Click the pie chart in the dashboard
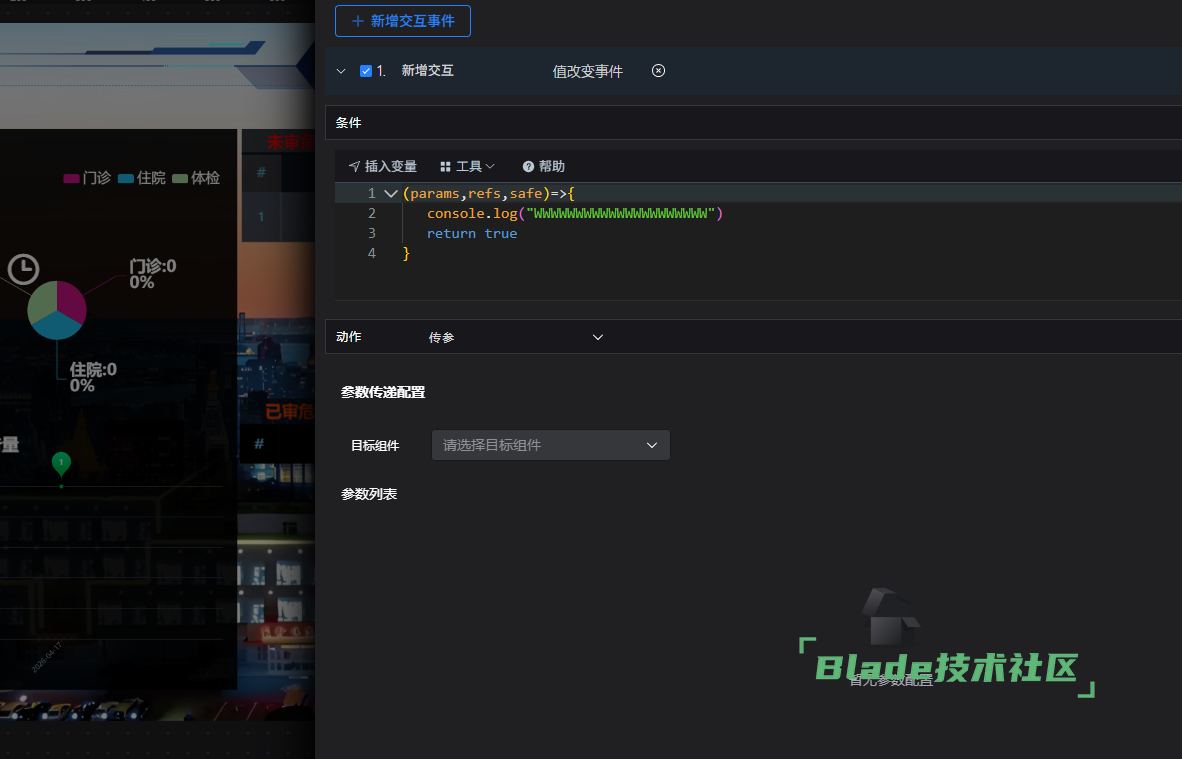 [x=57, y=310]
